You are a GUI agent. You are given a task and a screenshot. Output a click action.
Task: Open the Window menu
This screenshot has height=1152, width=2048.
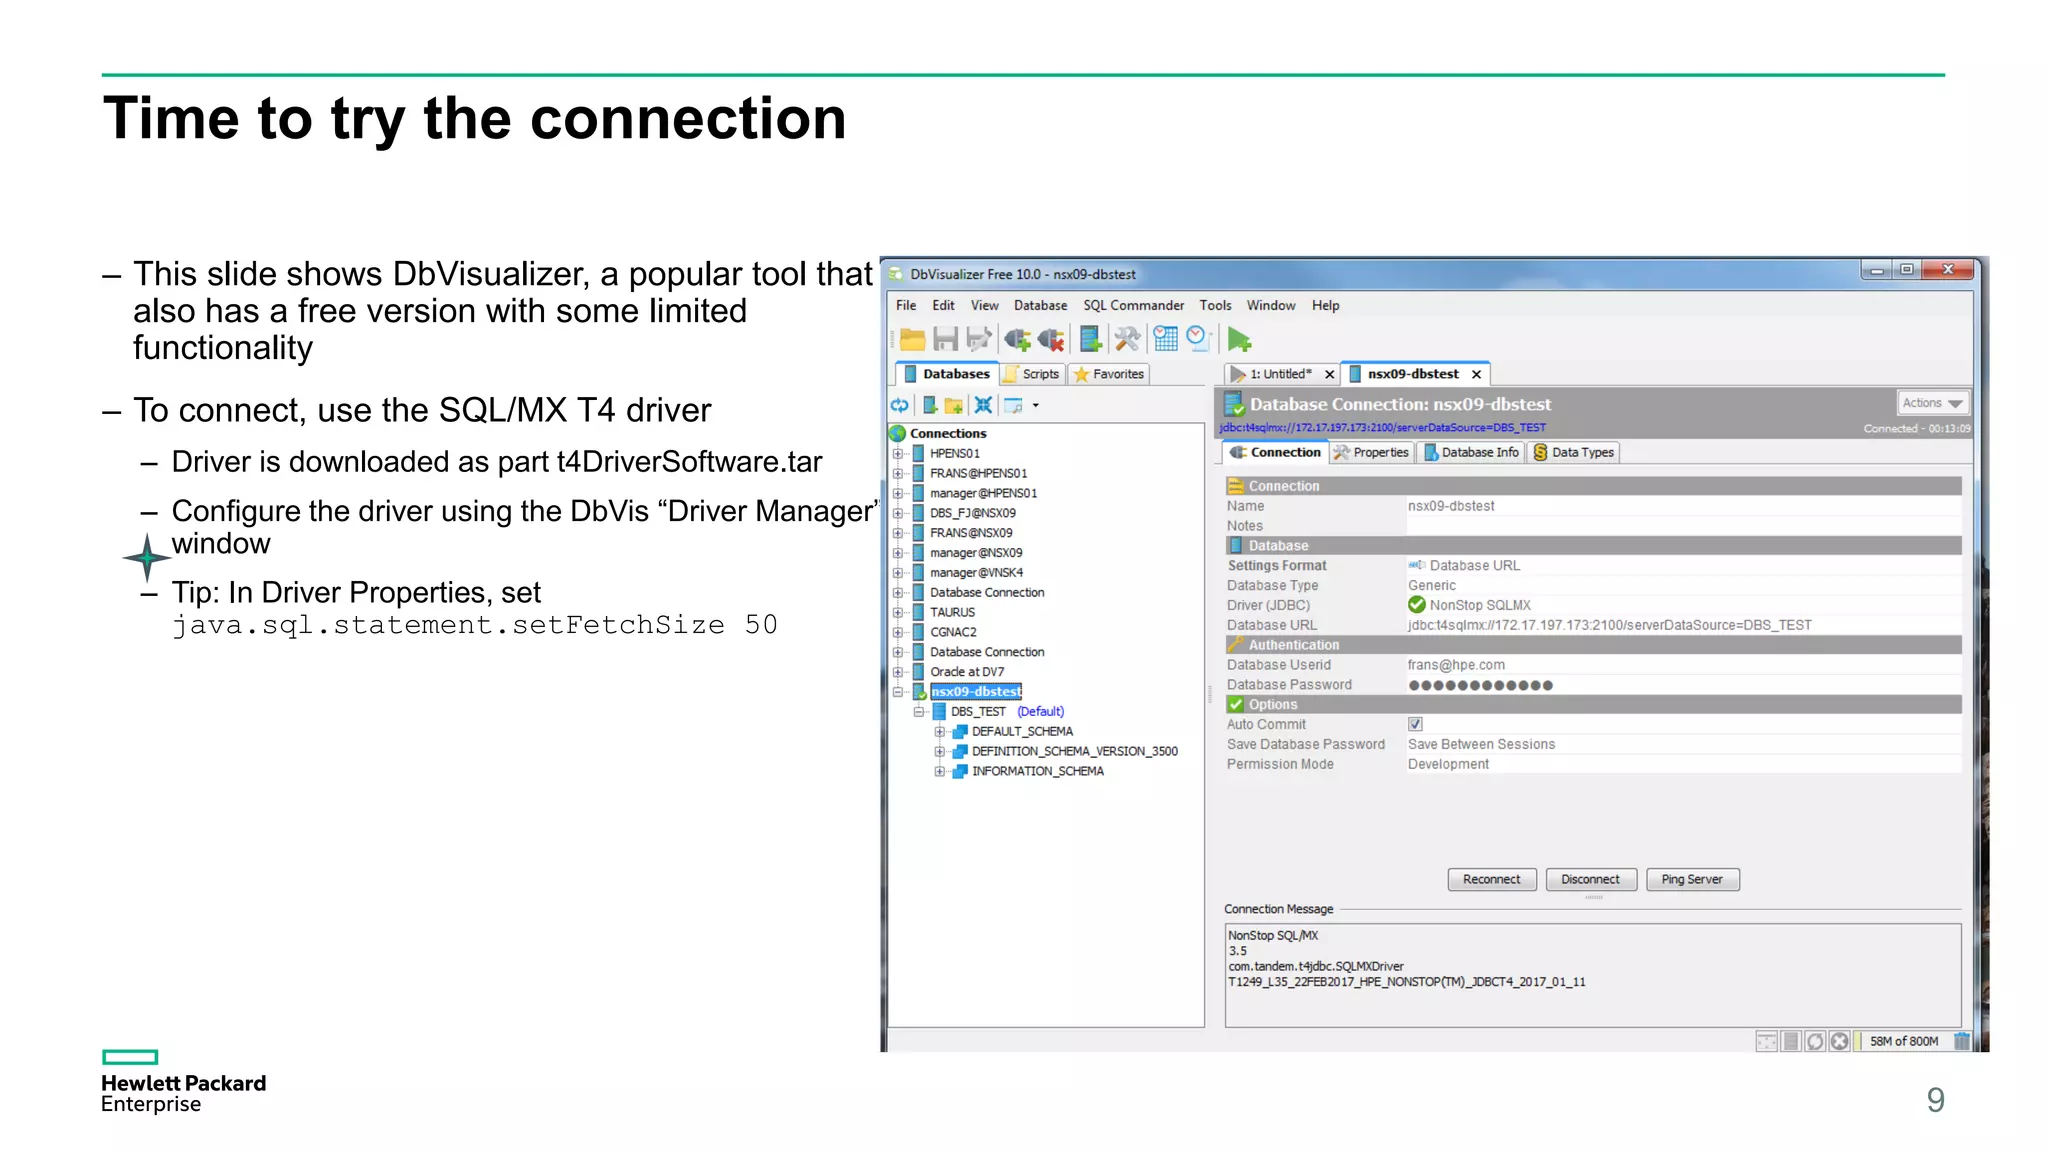tap(1270, 305)
